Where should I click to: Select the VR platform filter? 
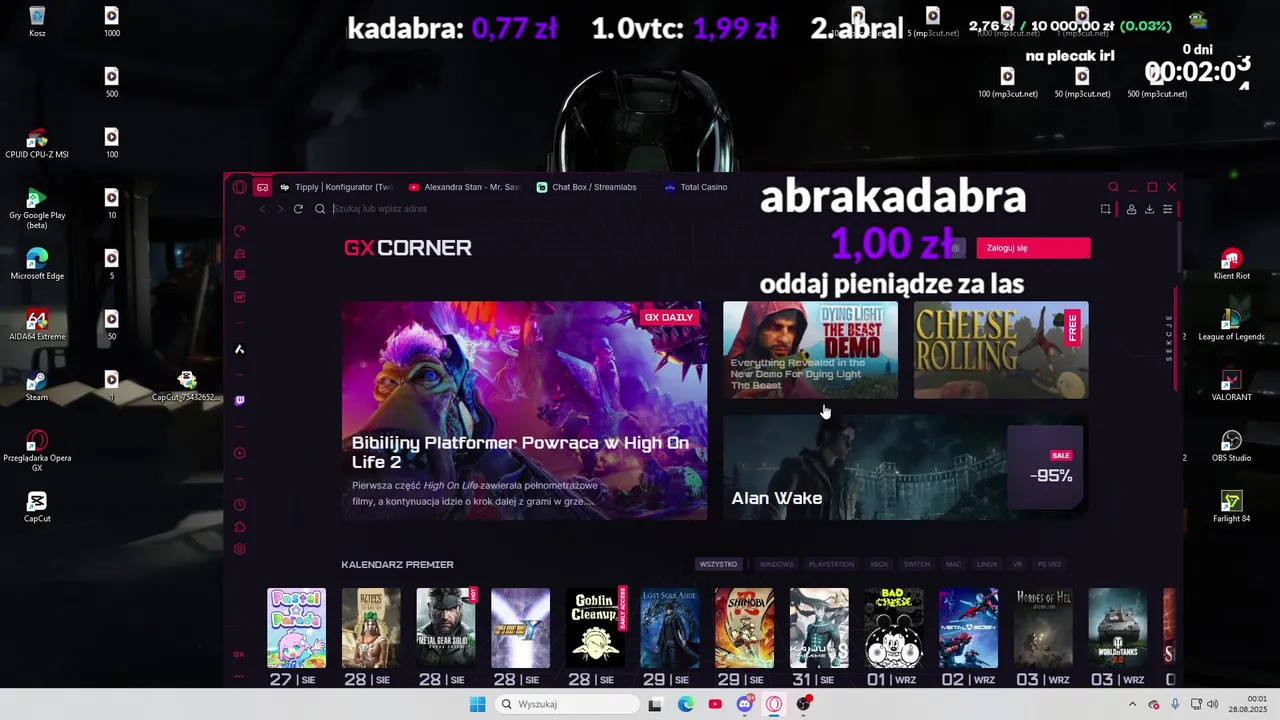coord(1017,564)
